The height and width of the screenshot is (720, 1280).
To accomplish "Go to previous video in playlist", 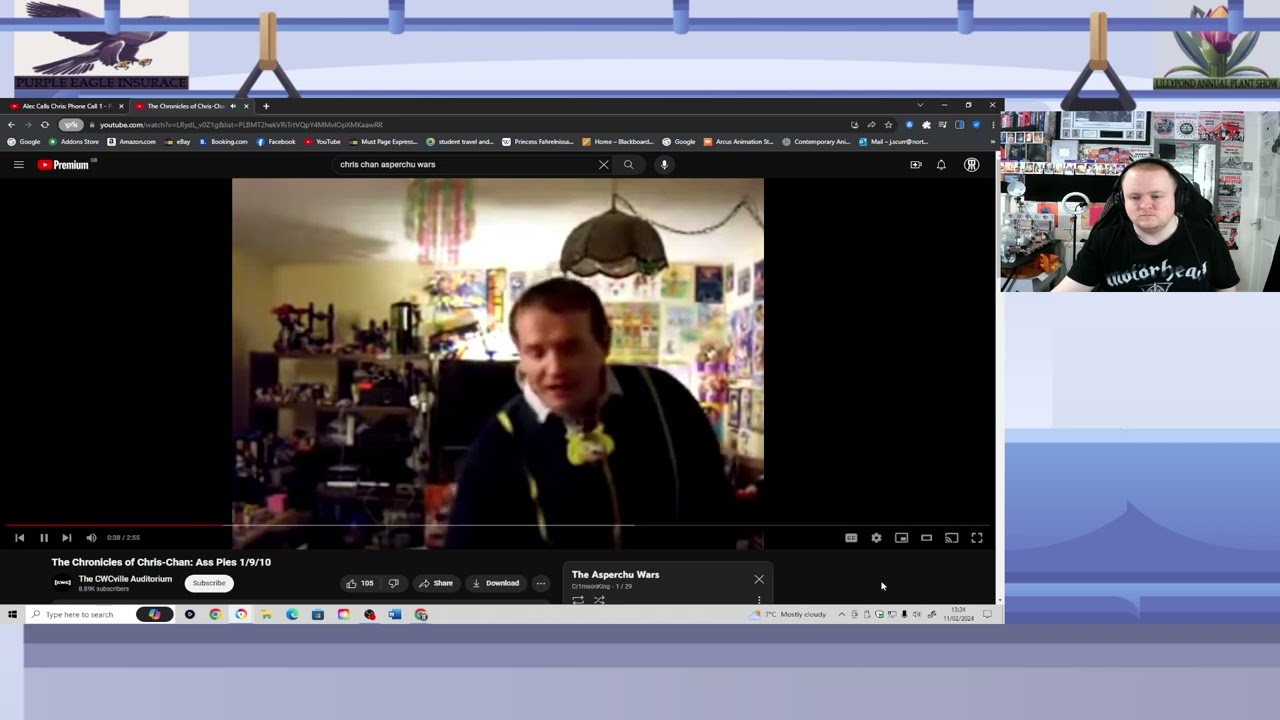I will pos(20,538).
